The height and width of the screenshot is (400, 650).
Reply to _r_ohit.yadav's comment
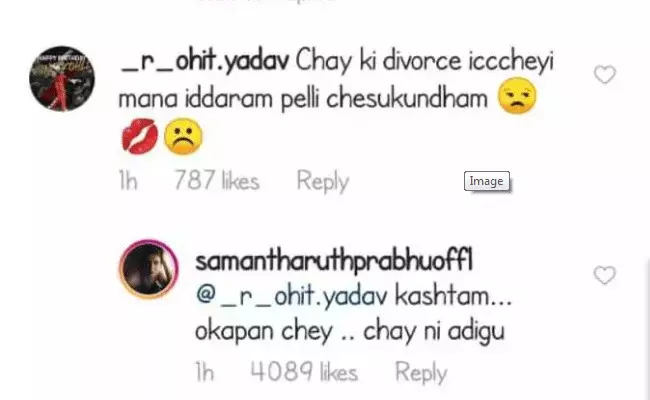pyautogui.click(x=323, y=182)
